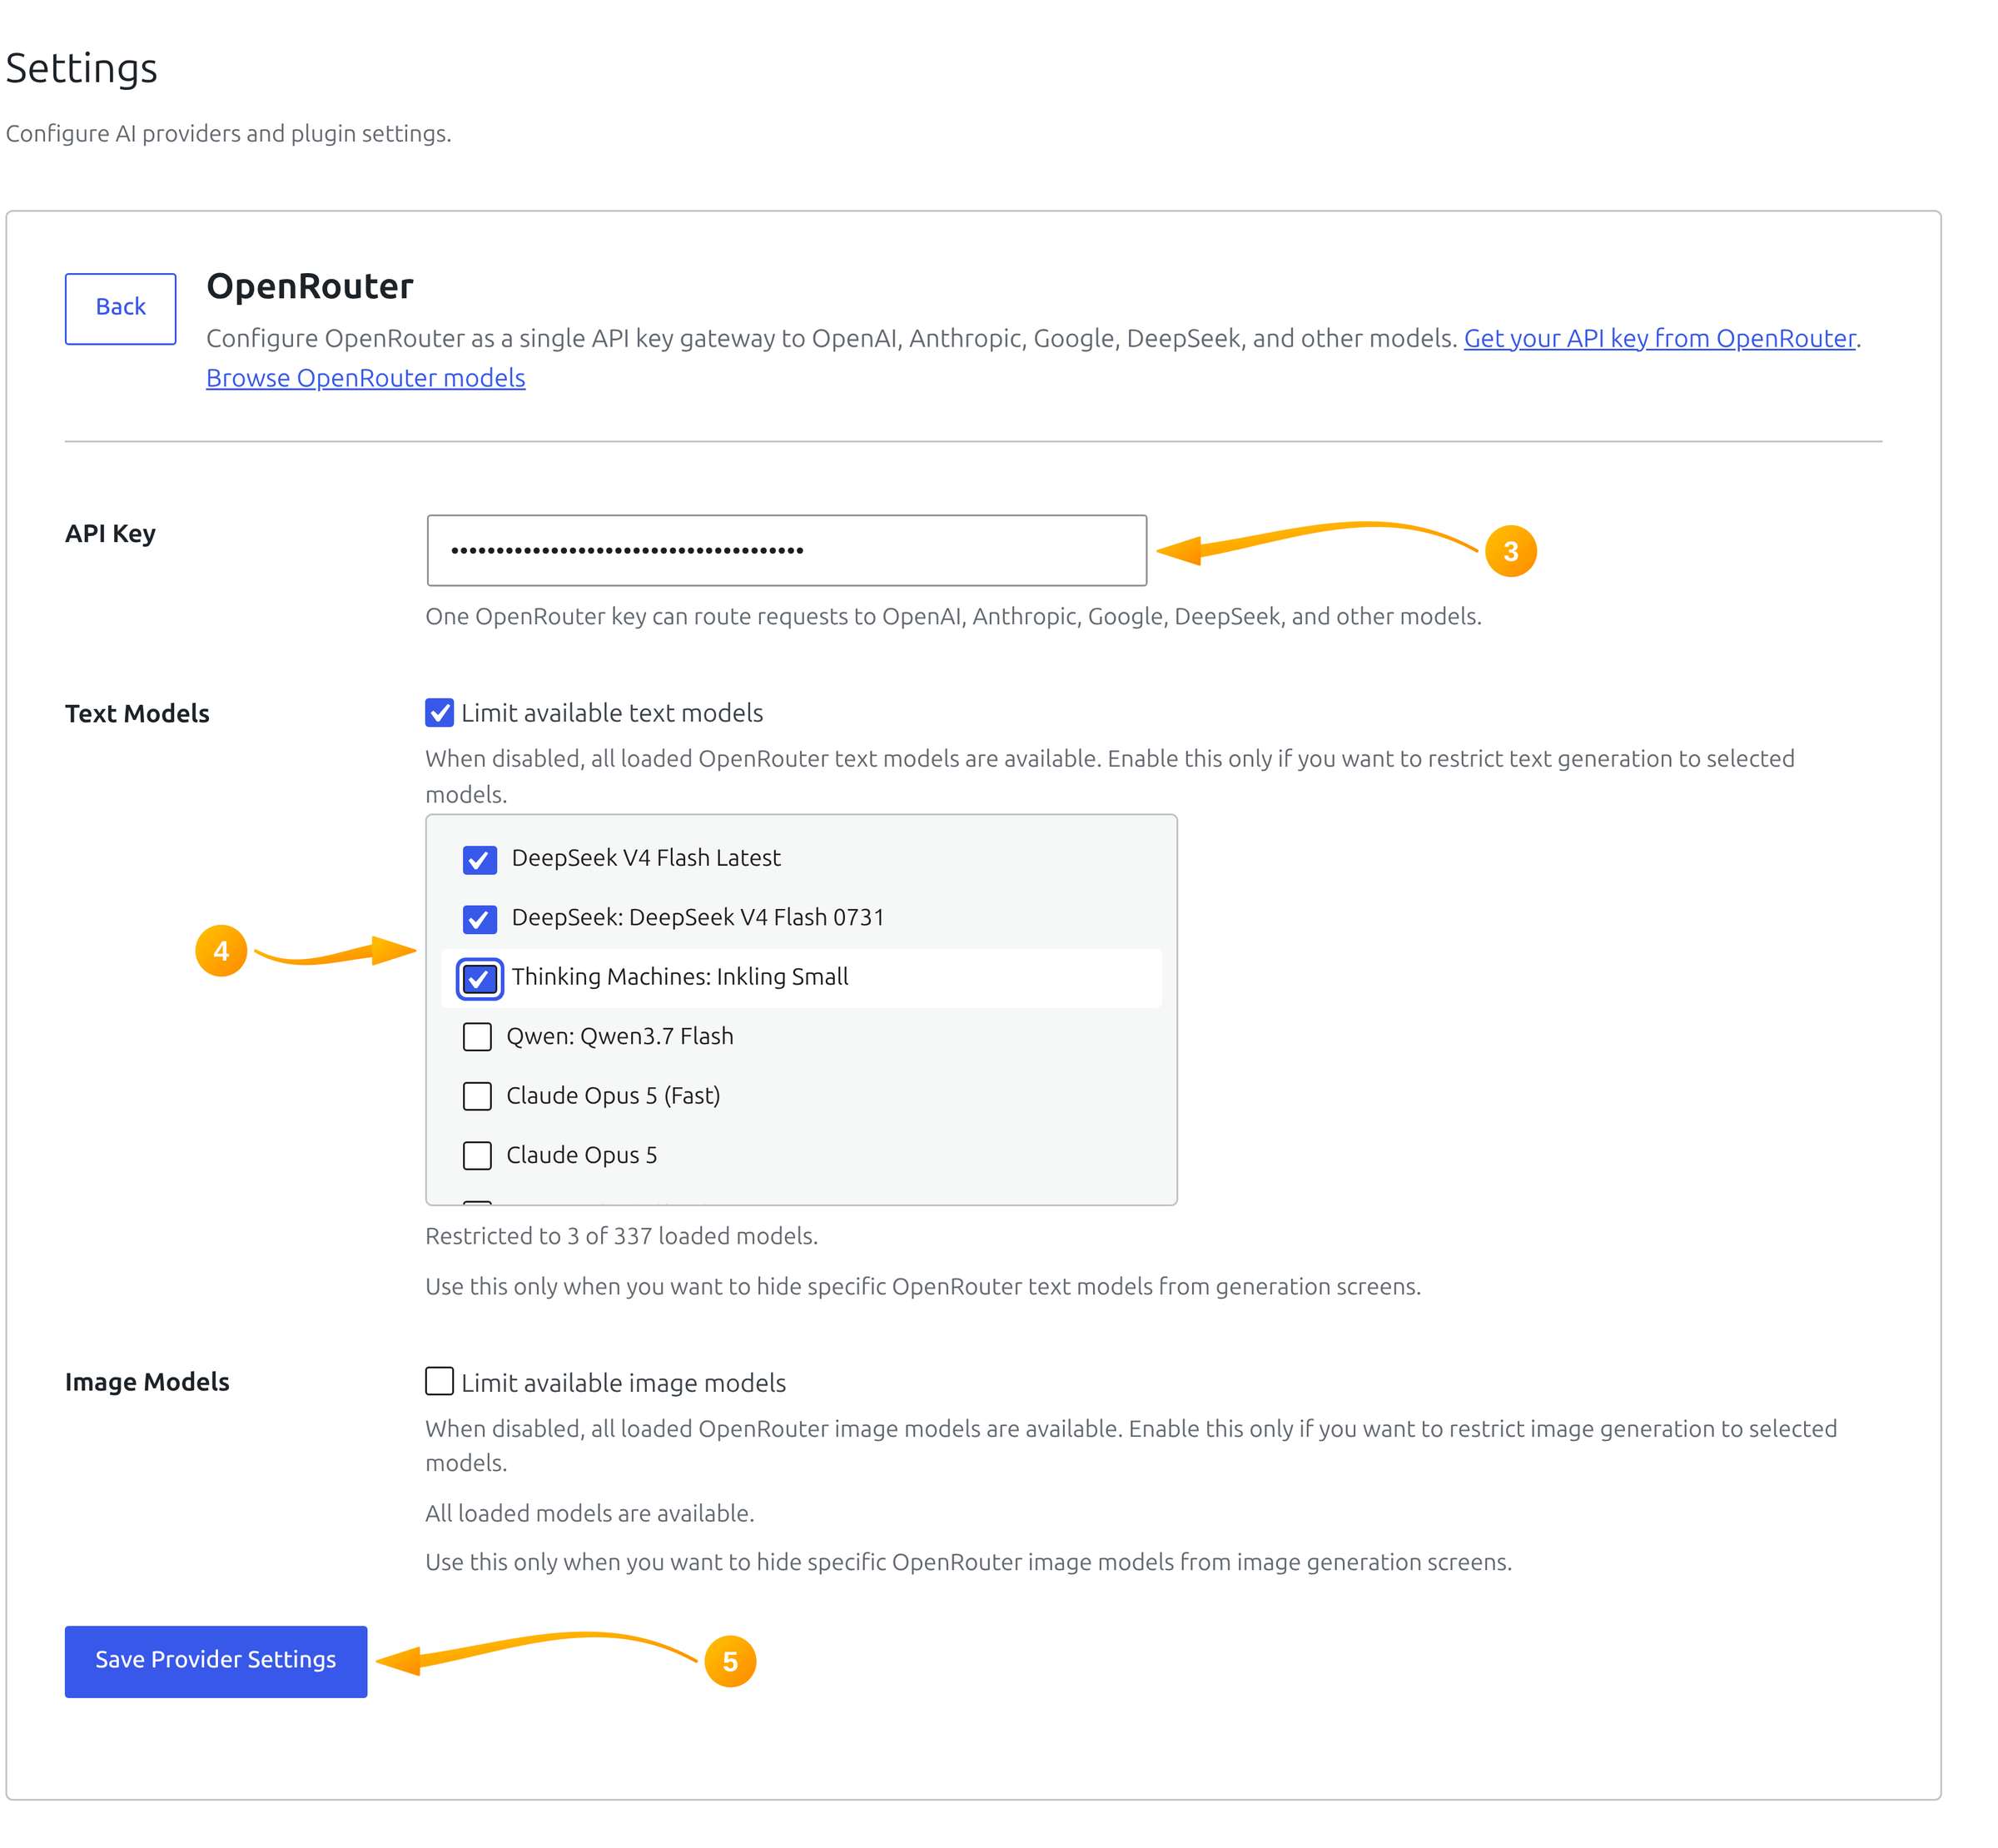Enable Limit available image models checkbox

pyautogui.click(x=439, y=1381)
